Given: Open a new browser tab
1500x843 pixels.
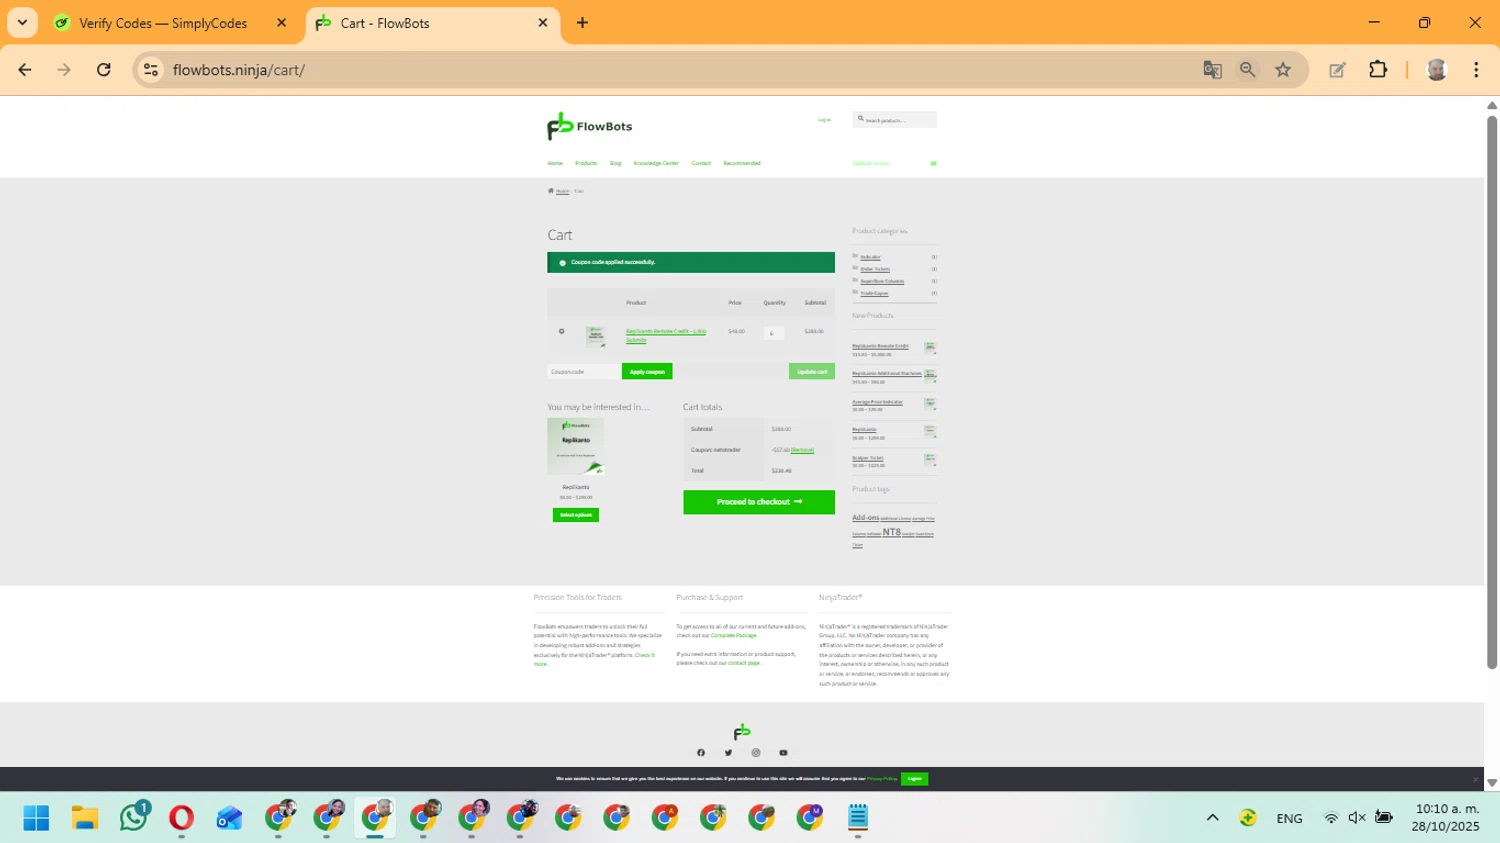Looking at the screenshot, I should pyautogui.click(x=582, y=23).
